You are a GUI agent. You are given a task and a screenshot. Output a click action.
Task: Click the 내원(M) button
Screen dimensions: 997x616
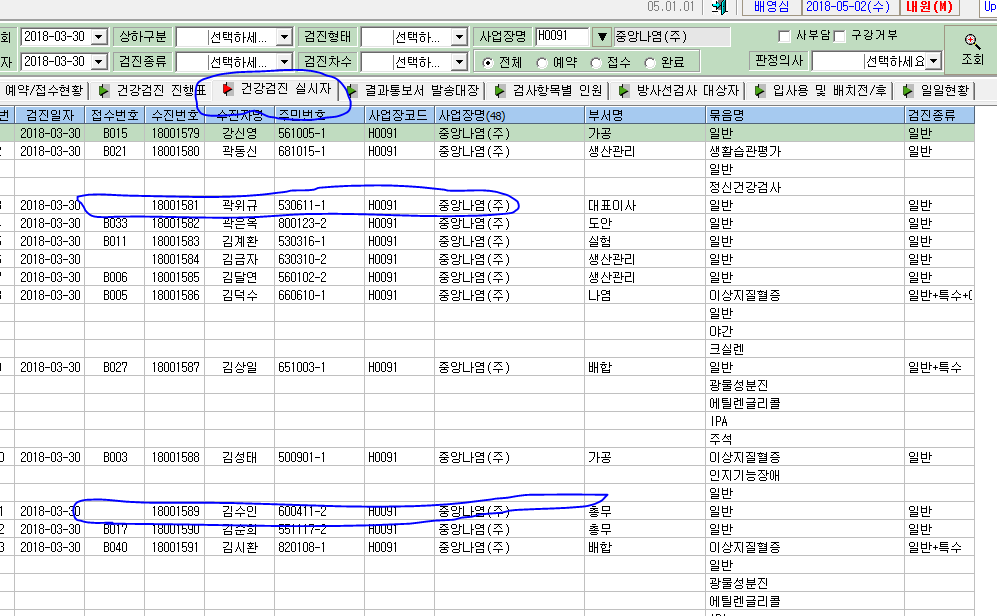tap(930, 7)
